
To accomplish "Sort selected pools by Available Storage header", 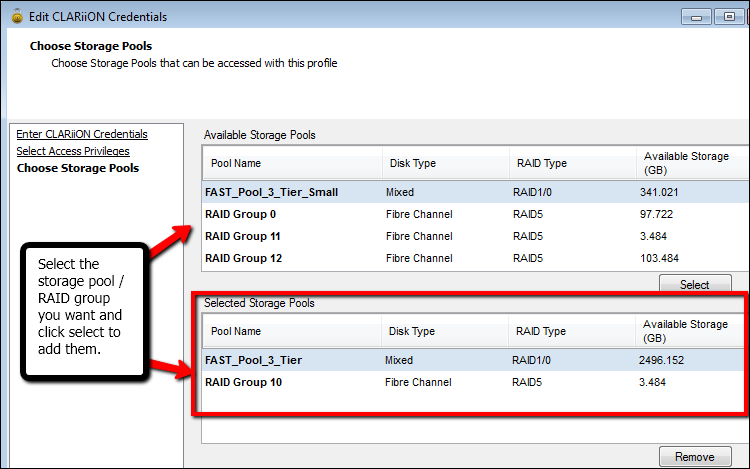I will pos(690,331).
